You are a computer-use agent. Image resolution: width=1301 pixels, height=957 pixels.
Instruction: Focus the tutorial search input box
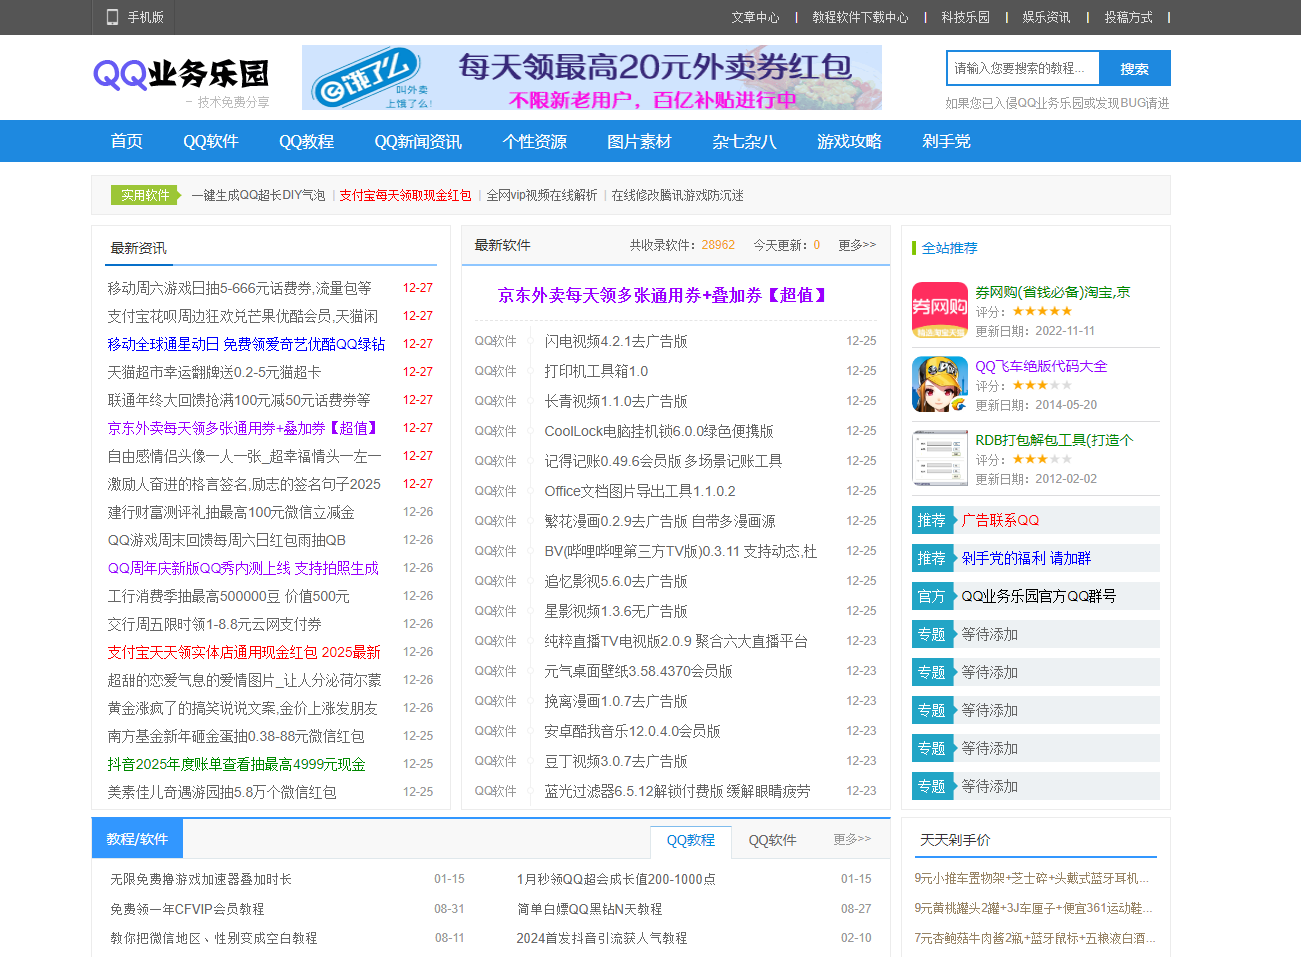coord(1022,69)
